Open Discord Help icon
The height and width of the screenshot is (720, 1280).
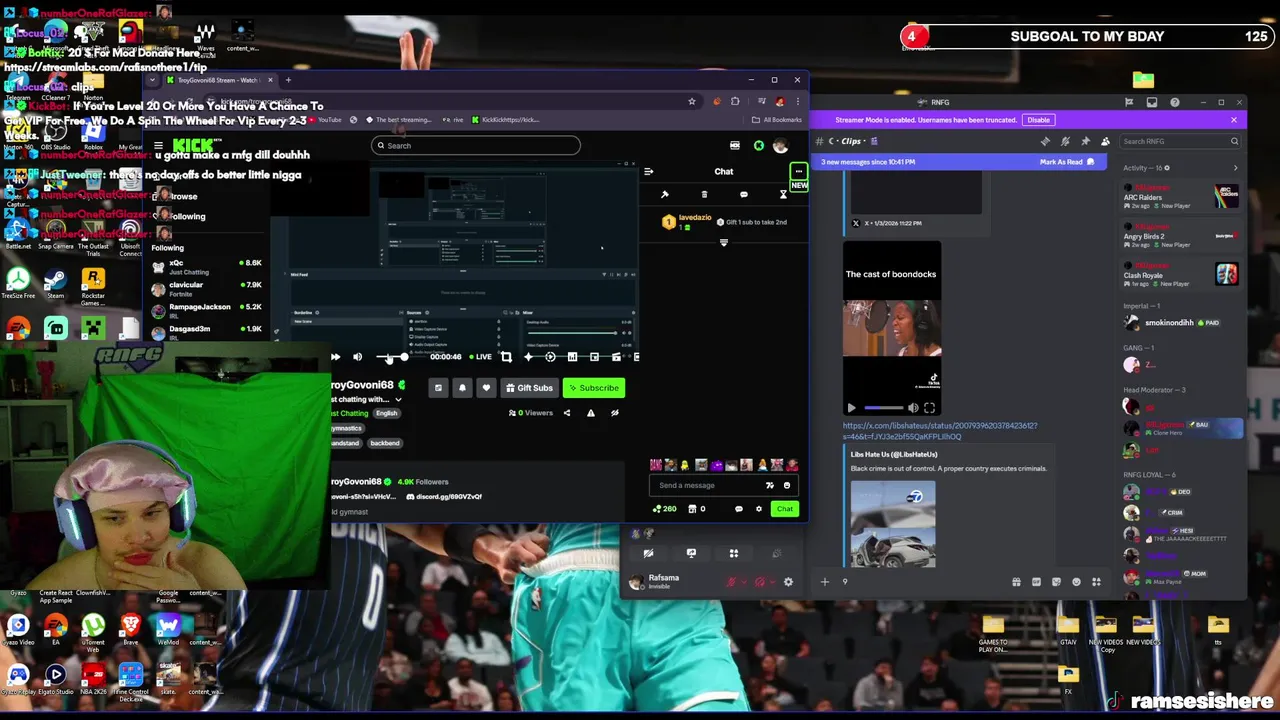click(x=1175, y=102)
